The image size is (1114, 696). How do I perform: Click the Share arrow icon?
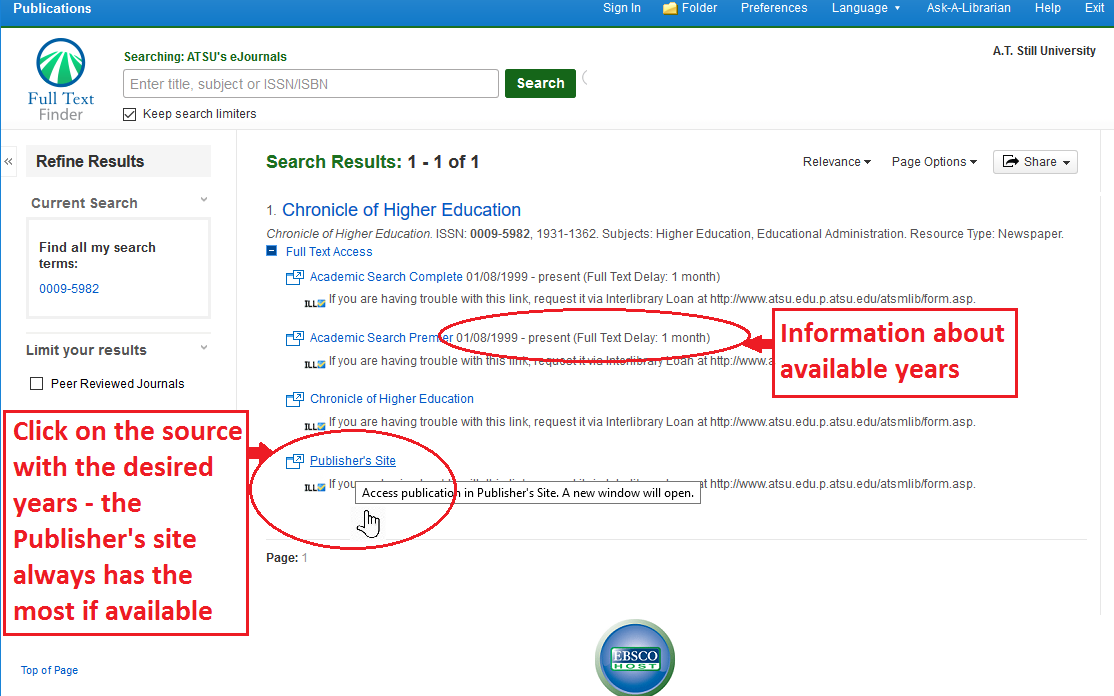coord(1010,161)
